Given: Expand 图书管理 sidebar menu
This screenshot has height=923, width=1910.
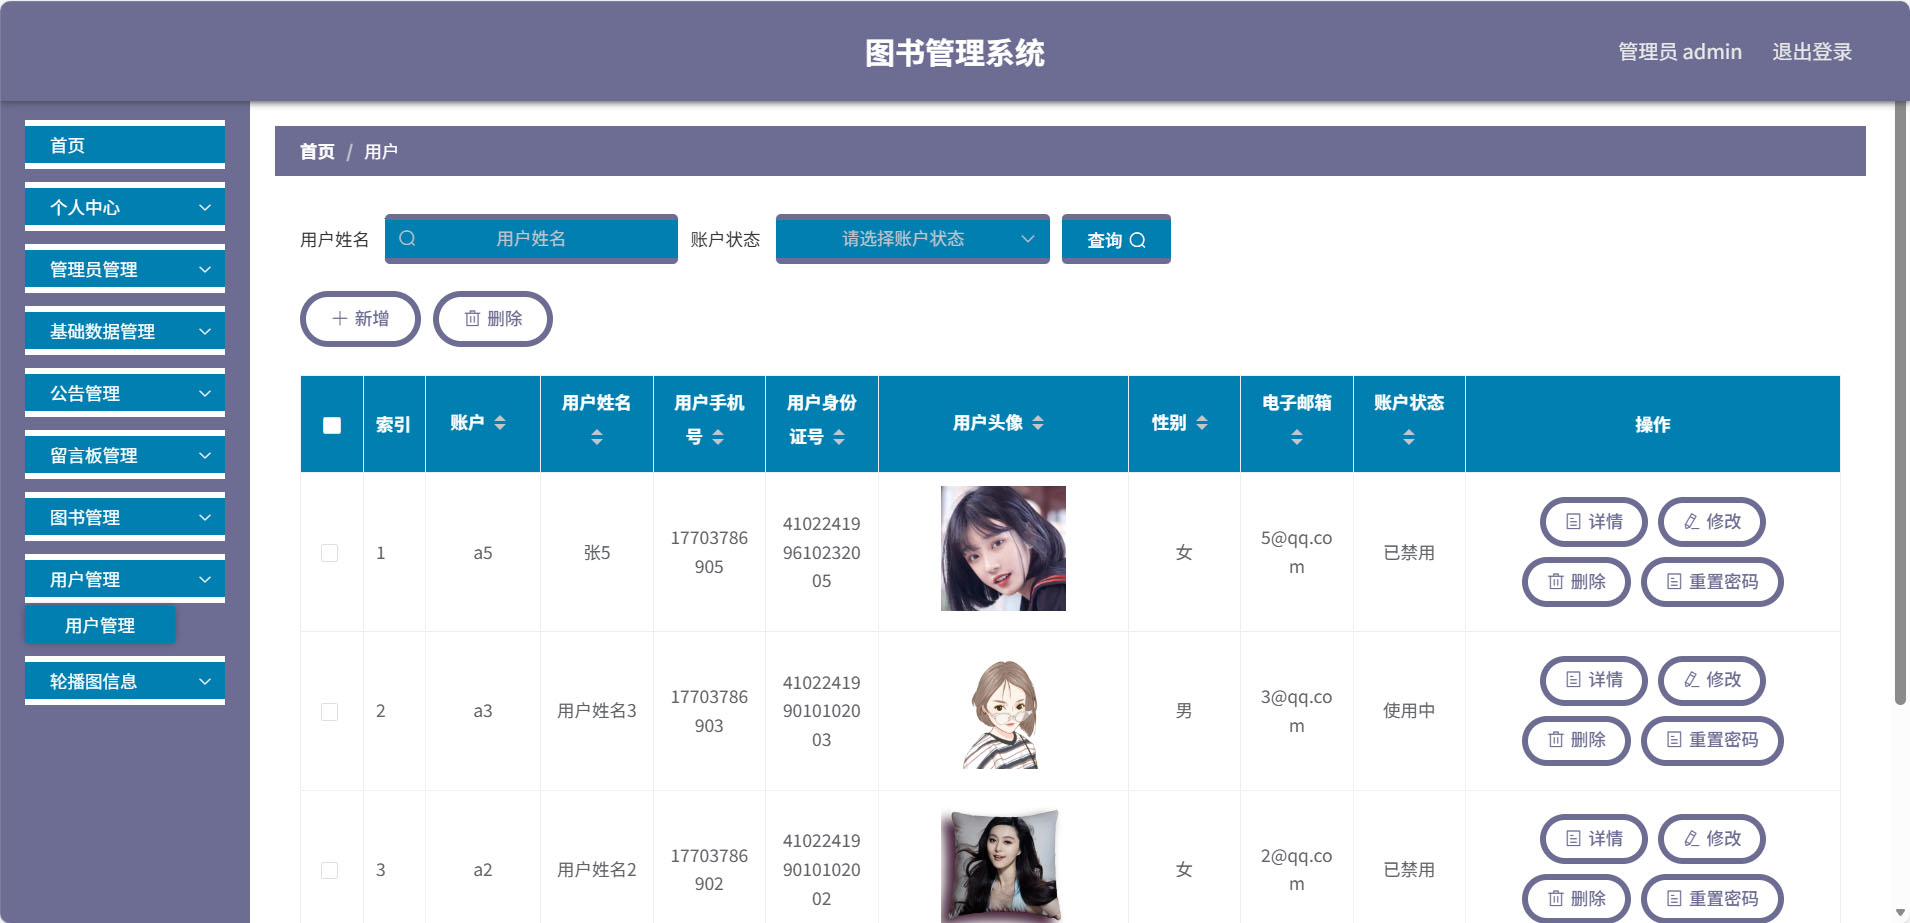Looking at the screenshot, I should tap(125, 517).
